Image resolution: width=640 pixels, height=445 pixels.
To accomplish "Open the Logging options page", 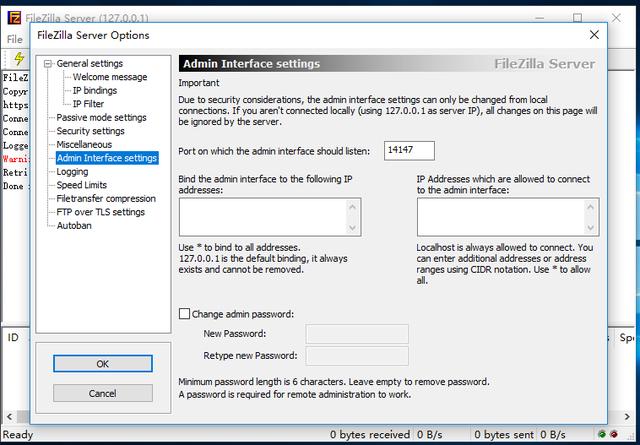I will coord(72,171).
